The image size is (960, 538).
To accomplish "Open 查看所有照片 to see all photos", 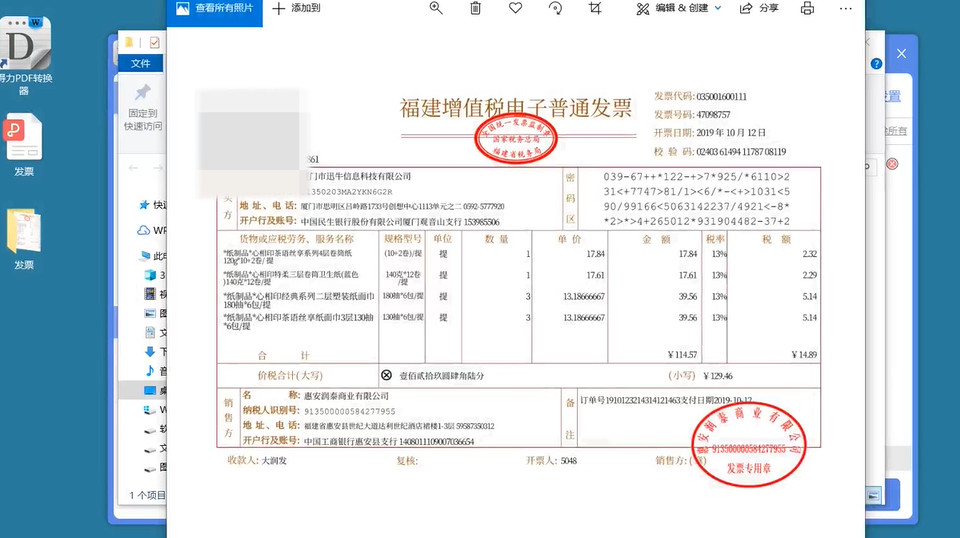I will [x=214, y=9].
